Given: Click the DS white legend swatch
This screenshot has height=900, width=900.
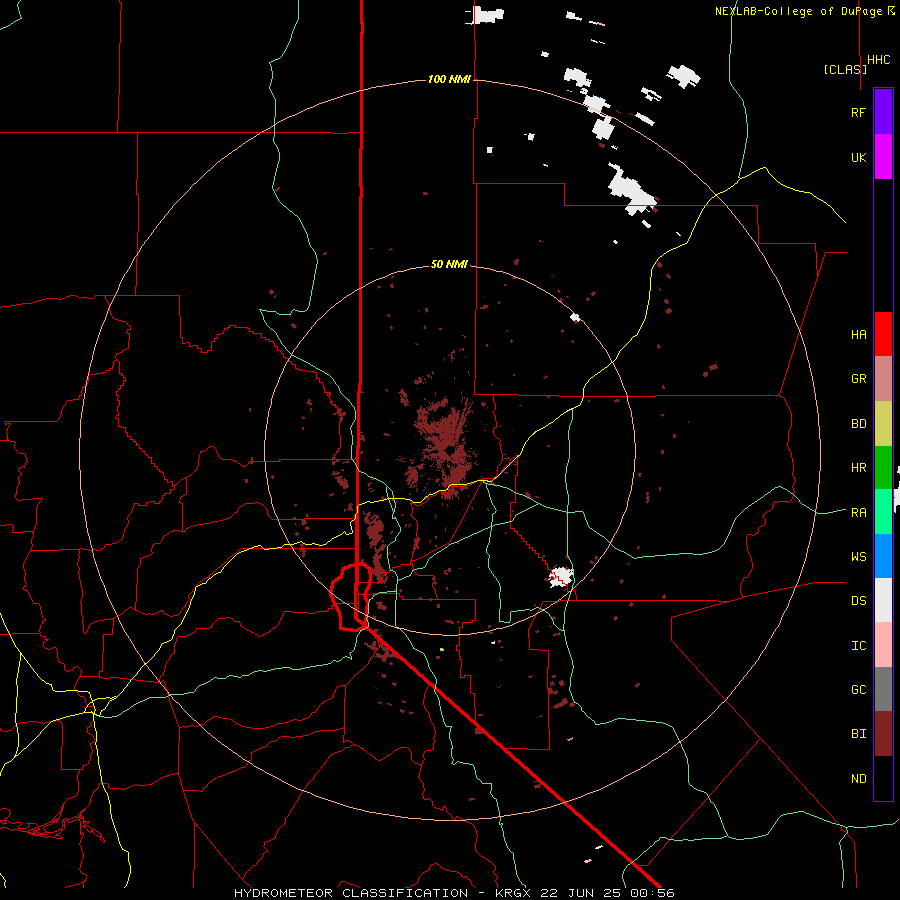Looking at the screenshot, I should [883, 600].
